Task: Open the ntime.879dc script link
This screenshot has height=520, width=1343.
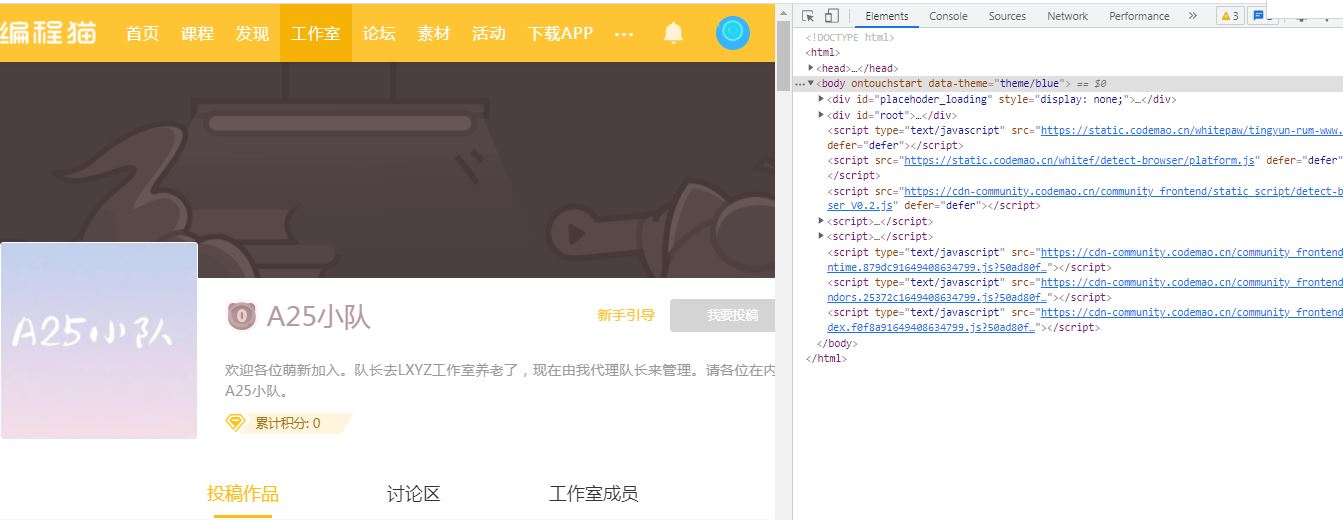Action: point(936,267)
